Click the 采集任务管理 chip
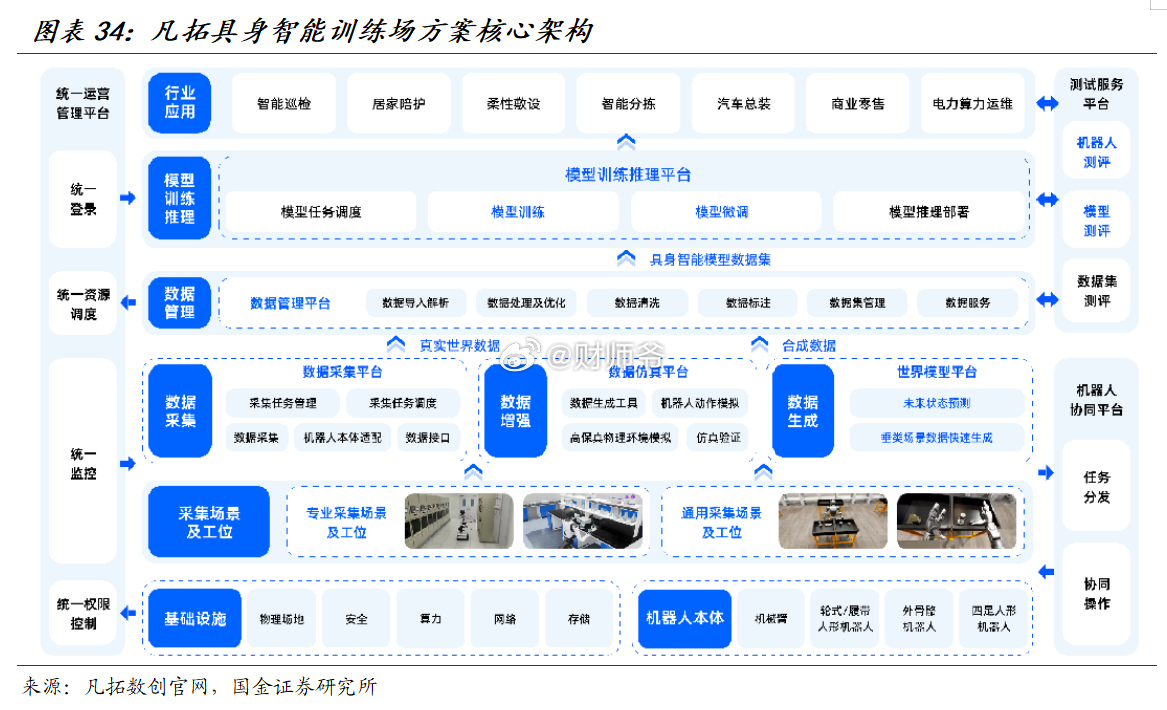 coord(283,403)
